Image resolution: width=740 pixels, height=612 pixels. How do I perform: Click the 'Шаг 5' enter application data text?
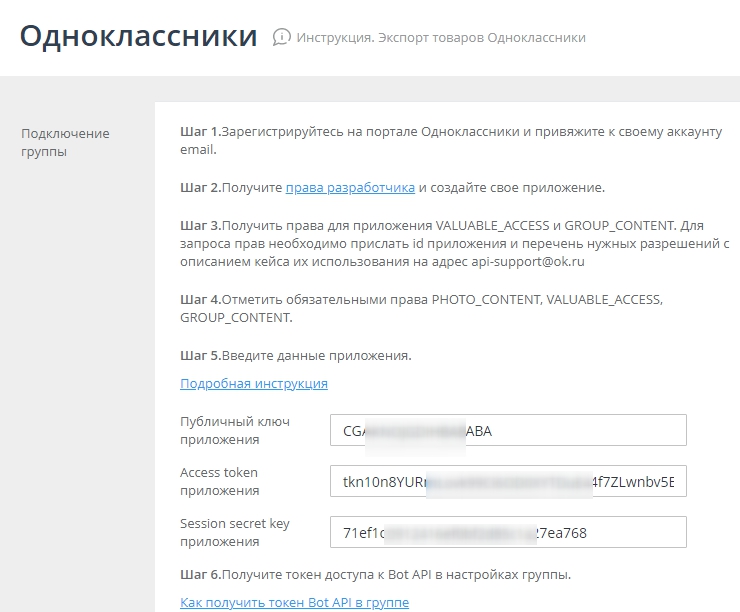click(316, 355)
